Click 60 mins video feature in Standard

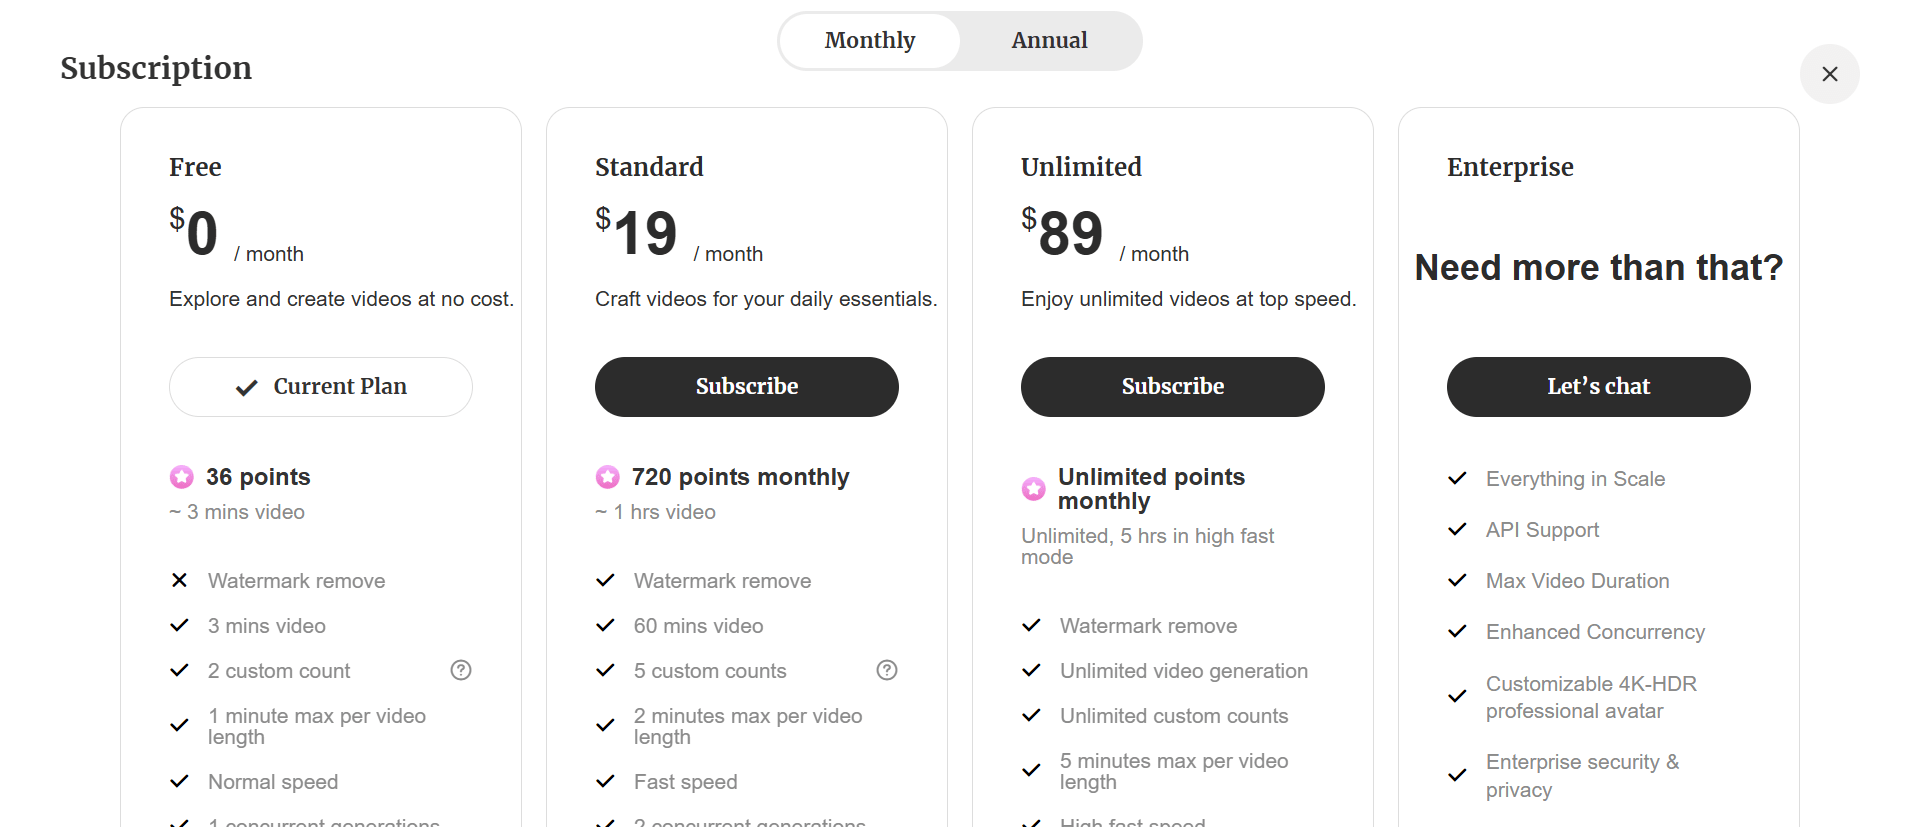[x=698, y=626]
